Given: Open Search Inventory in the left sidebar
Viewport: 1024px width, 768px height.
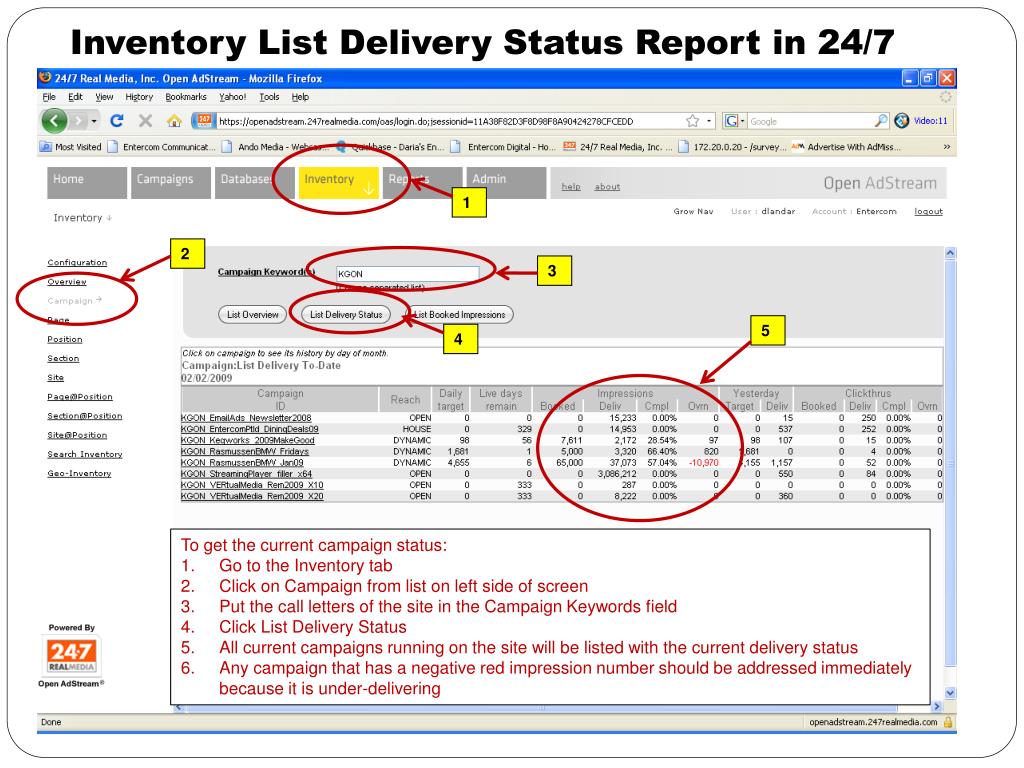Looking at the screenshot, I should pos(85,454).
